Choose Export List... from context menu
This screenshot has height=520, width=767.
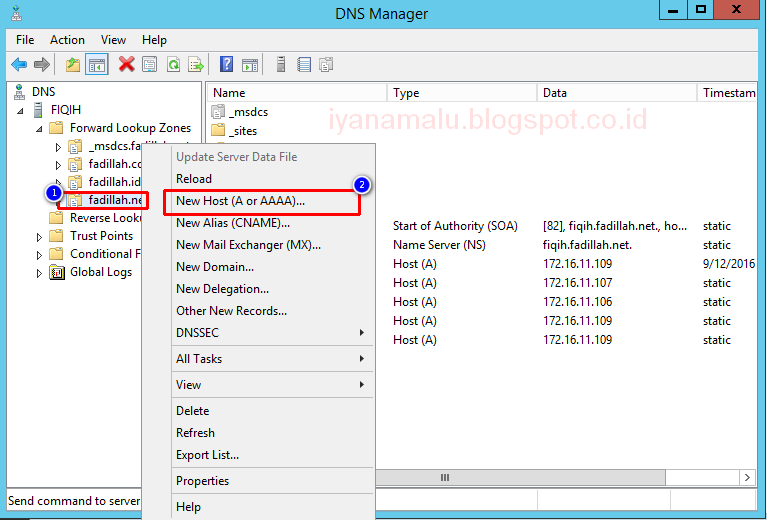(x=273, y=454)
